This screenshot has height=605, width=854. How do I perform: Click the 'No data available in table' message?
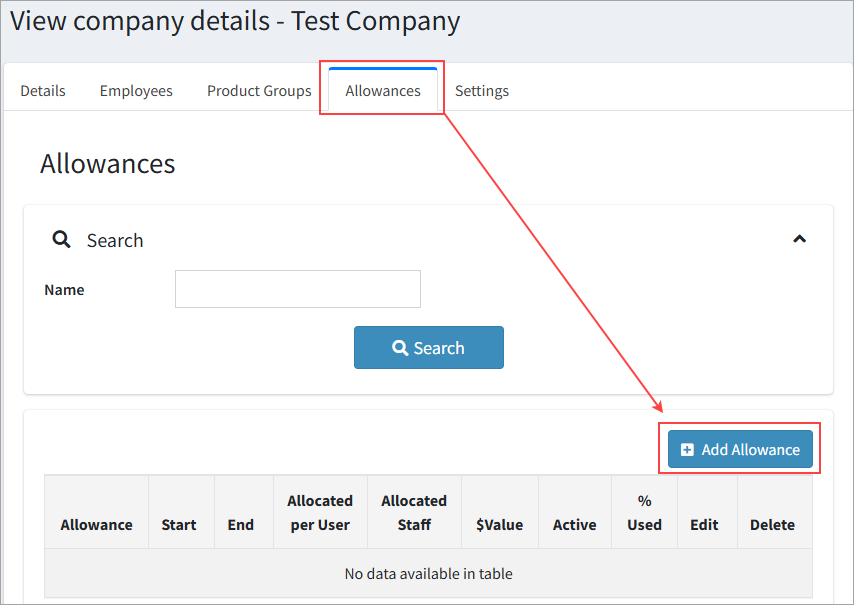429,573
